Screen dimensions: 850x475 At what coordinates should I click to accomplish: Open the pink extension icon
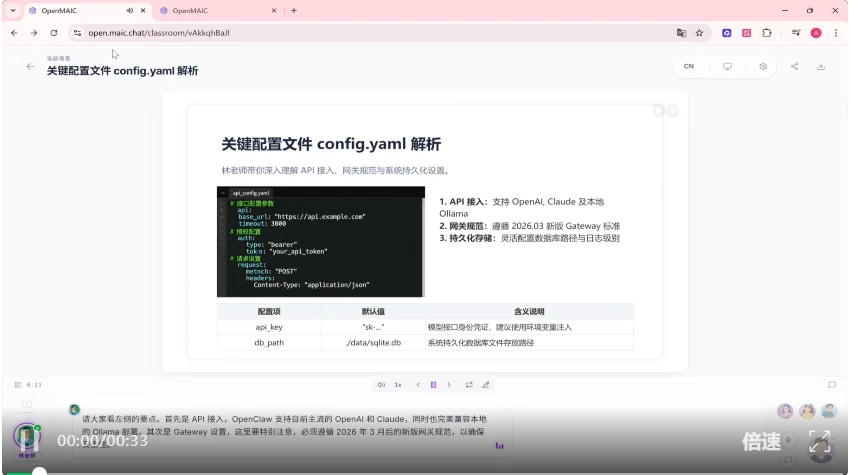pos(746,33)
